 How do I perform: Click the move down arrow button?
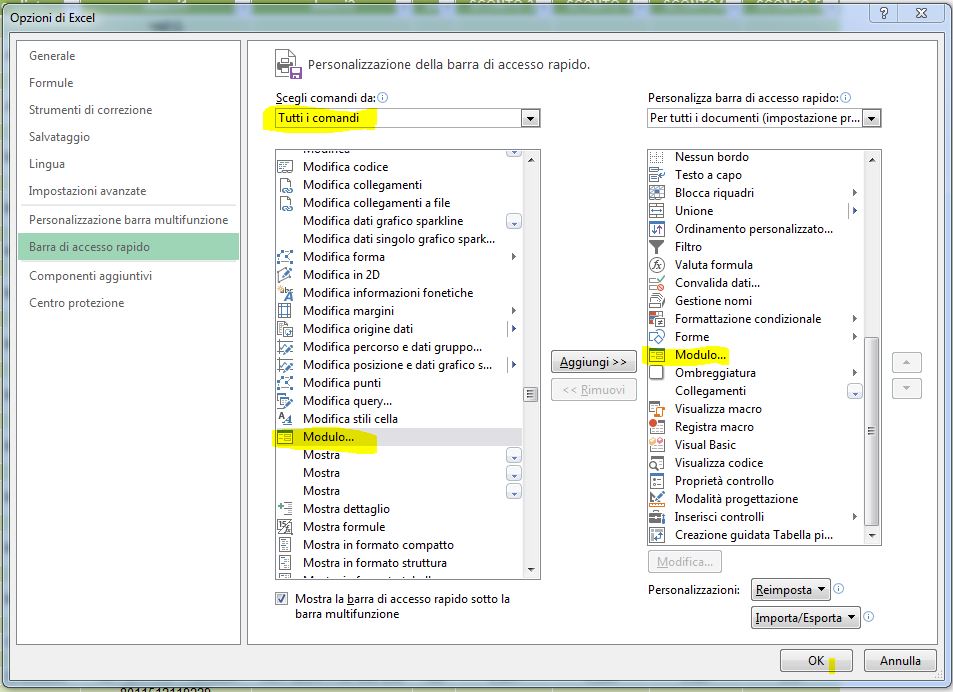coord(906,388)
